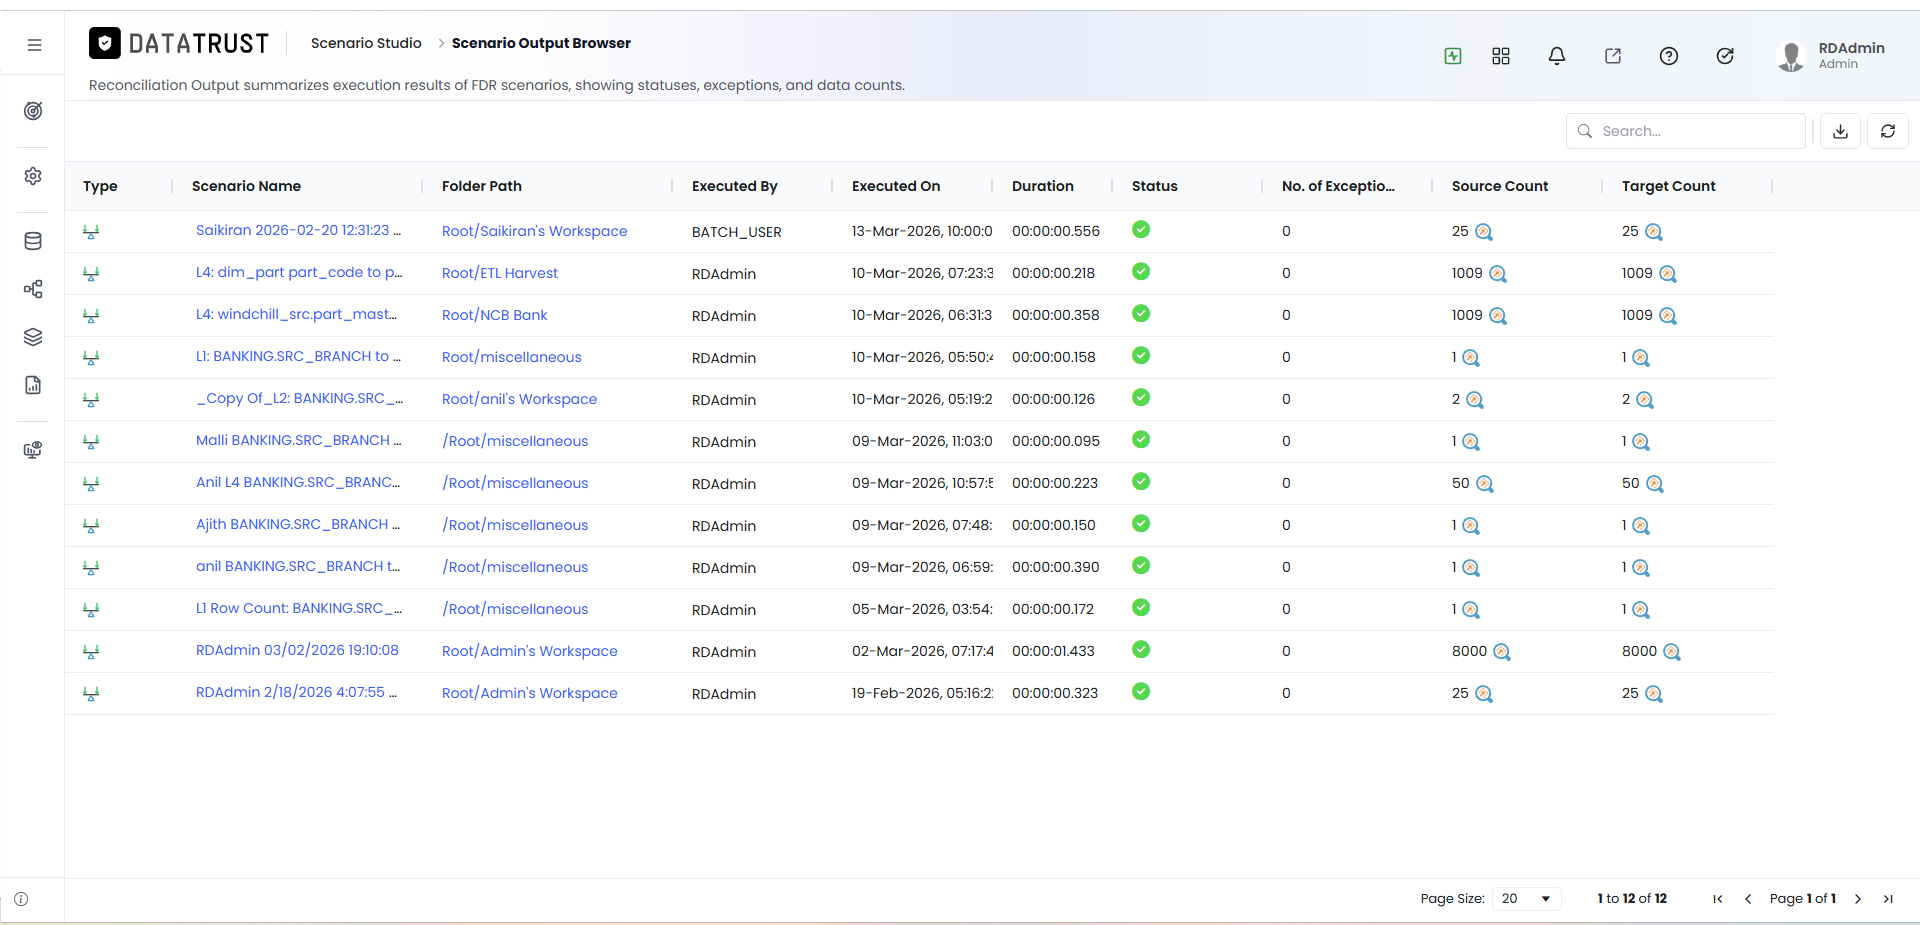The width and height of the screenshot is (1920, 925).
Task: Click the status check for Saikiran row
Action: (x=1141, y=230)
